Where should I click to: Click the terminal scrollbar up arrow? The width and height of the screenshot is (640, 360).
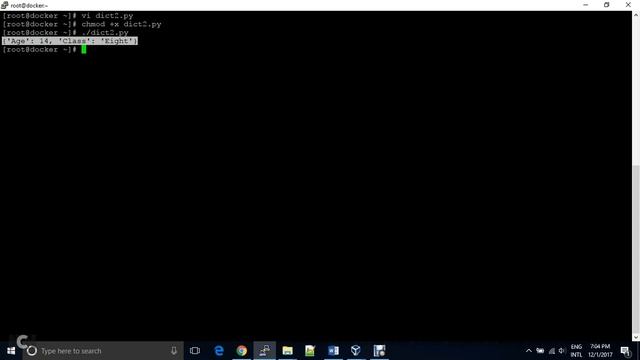636,15
